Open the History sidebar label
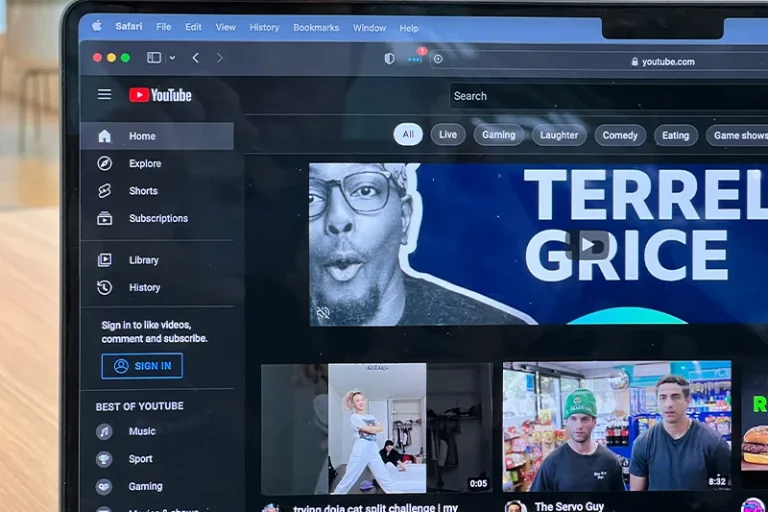 click(144, 288)
